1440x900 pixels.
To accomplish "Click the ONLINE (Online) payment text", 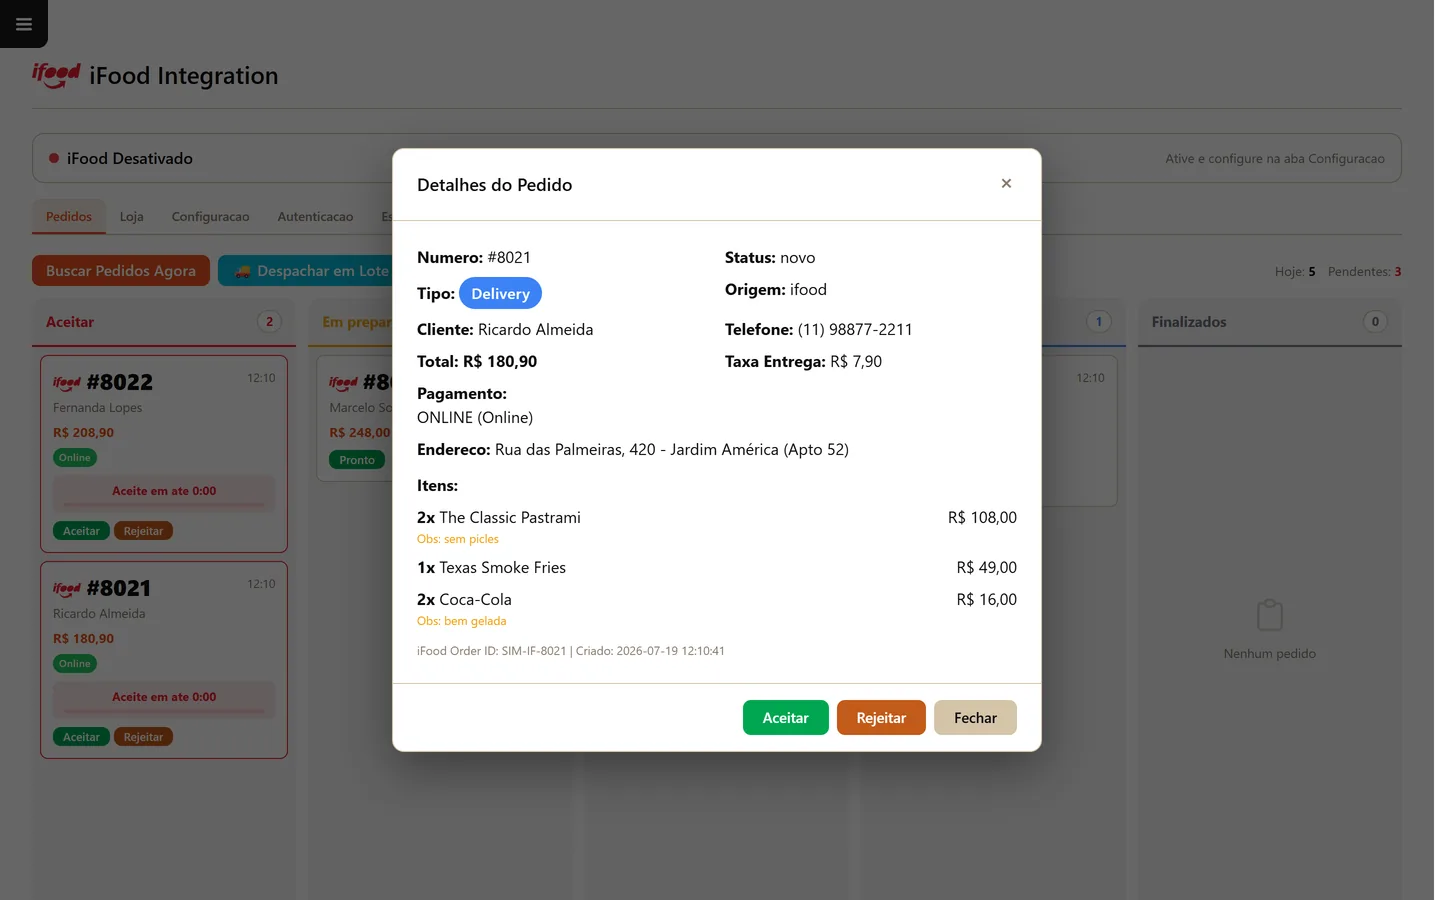I will [x=475, y=418].
